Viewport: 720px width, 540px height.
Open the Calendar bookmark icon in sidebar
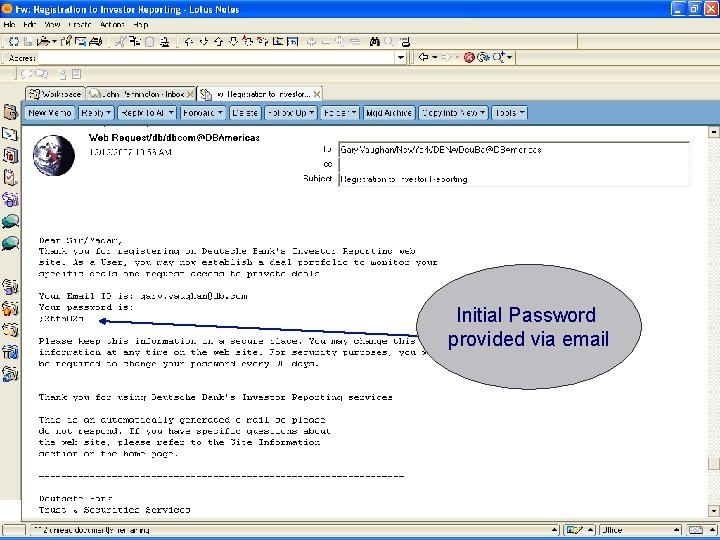10,155
